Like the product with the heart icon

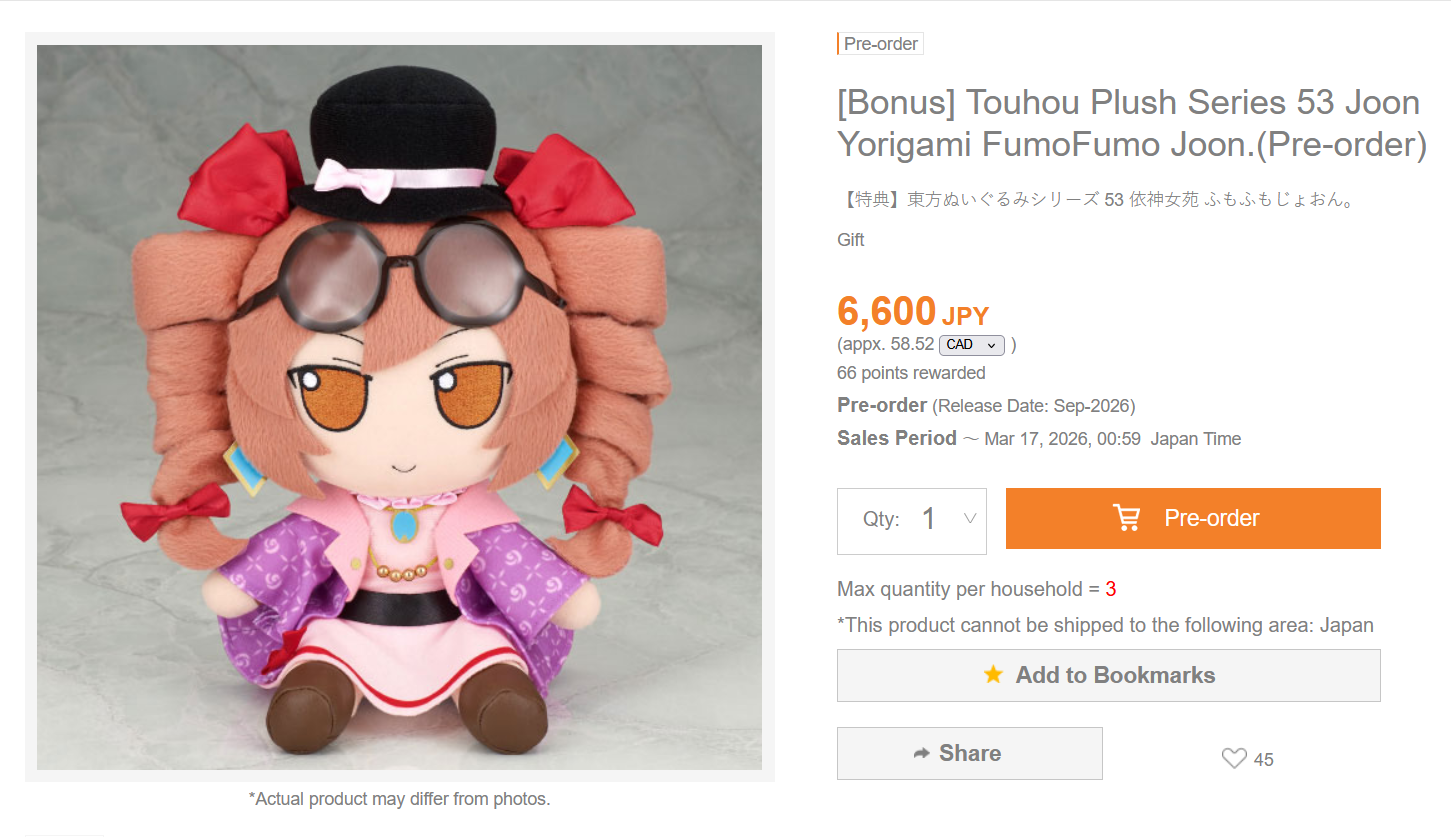click(1234, 759)
